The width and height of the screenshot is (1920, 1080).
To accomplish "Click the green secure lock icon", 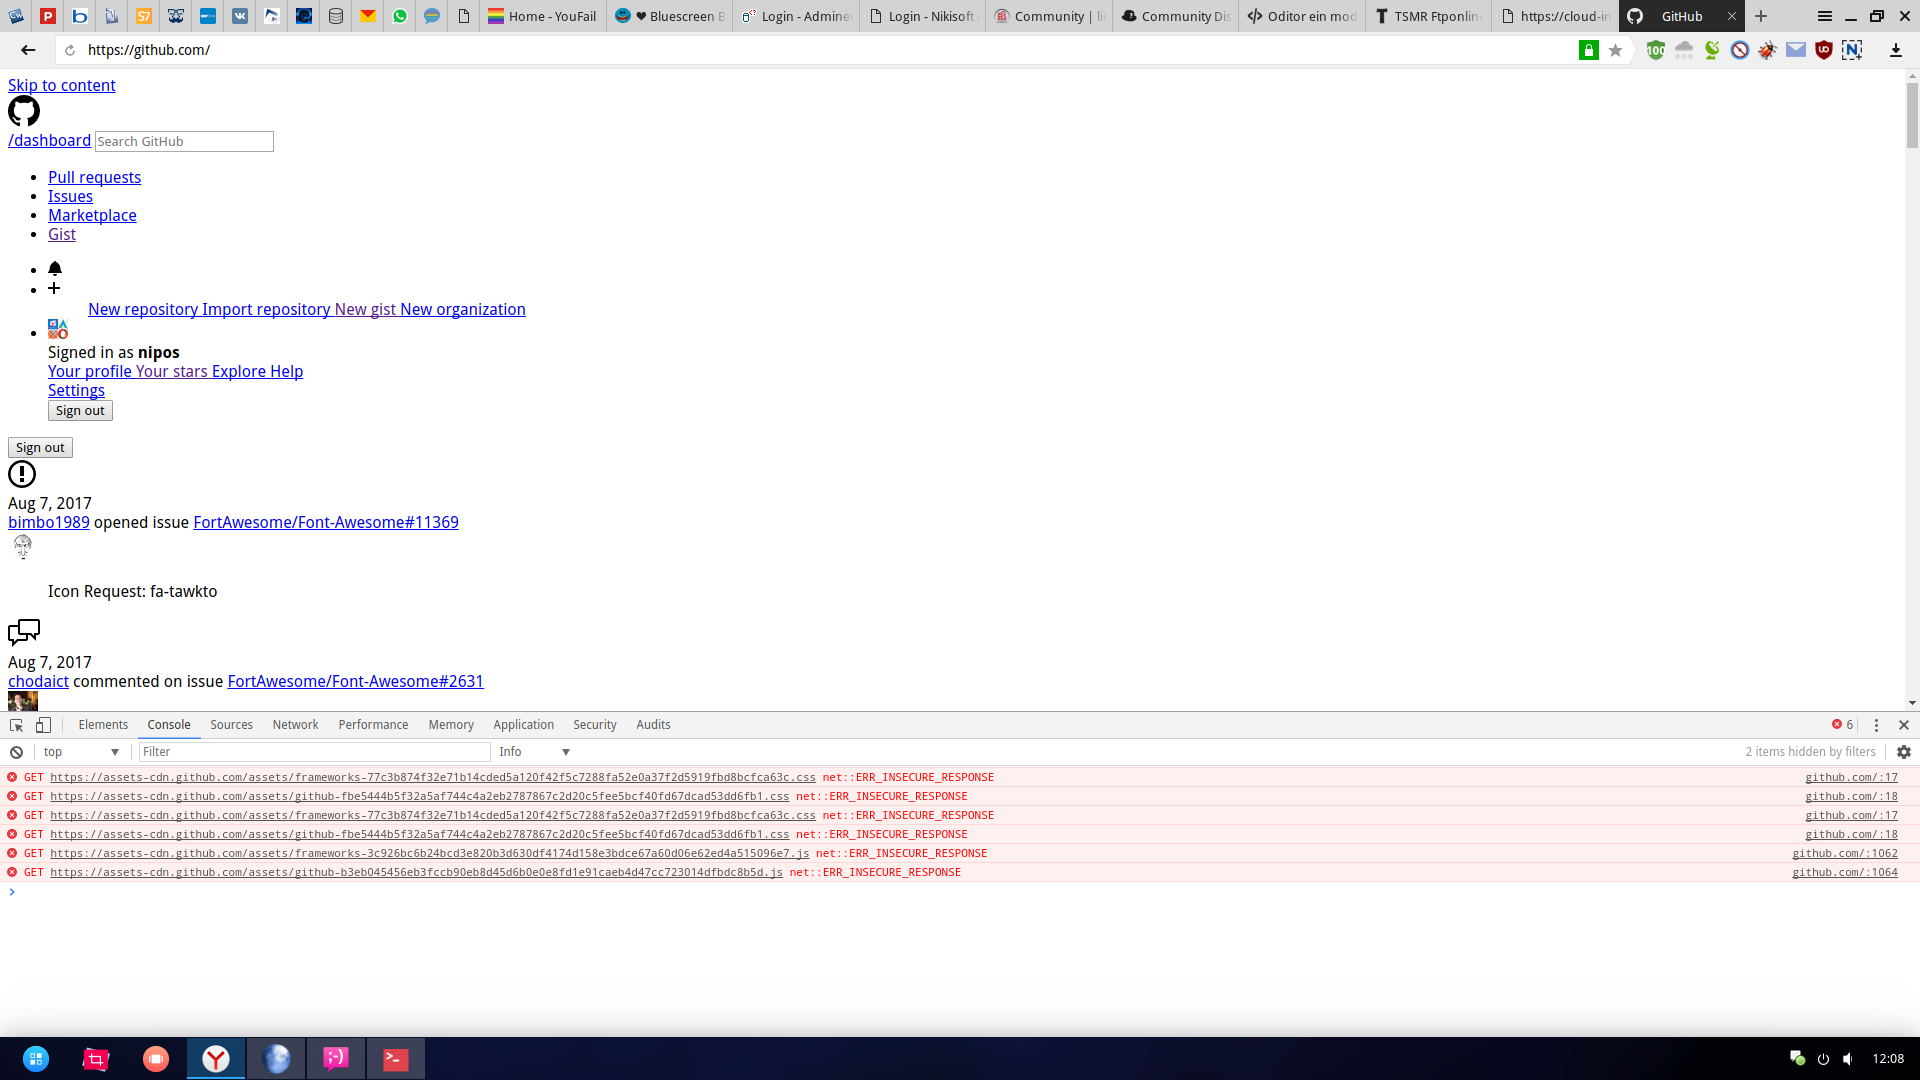I will point(1588,50).
